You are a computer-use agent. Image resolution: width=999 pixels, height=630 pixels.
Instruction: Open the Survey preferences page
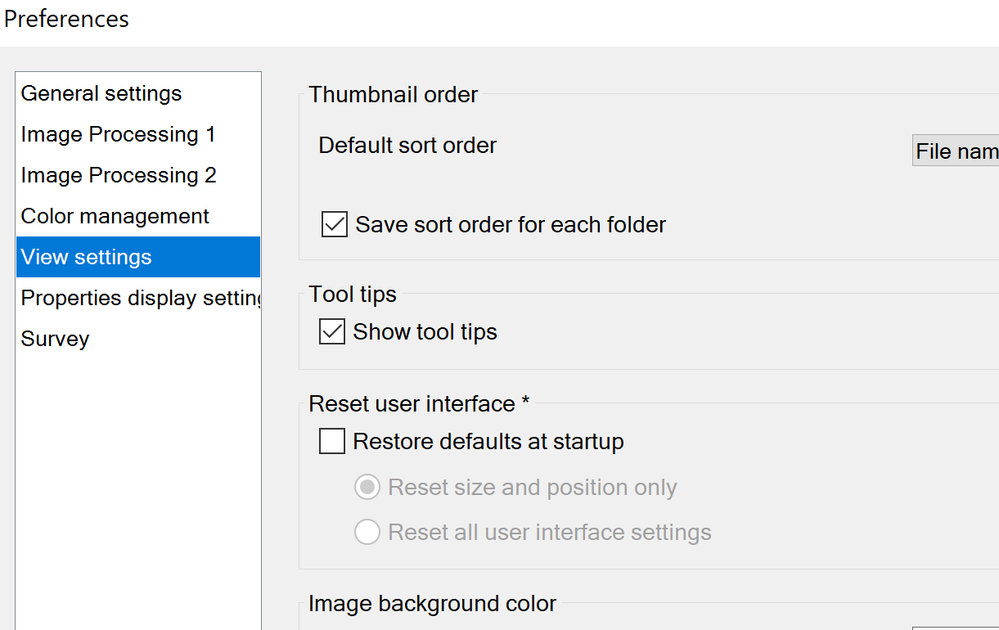55,340
